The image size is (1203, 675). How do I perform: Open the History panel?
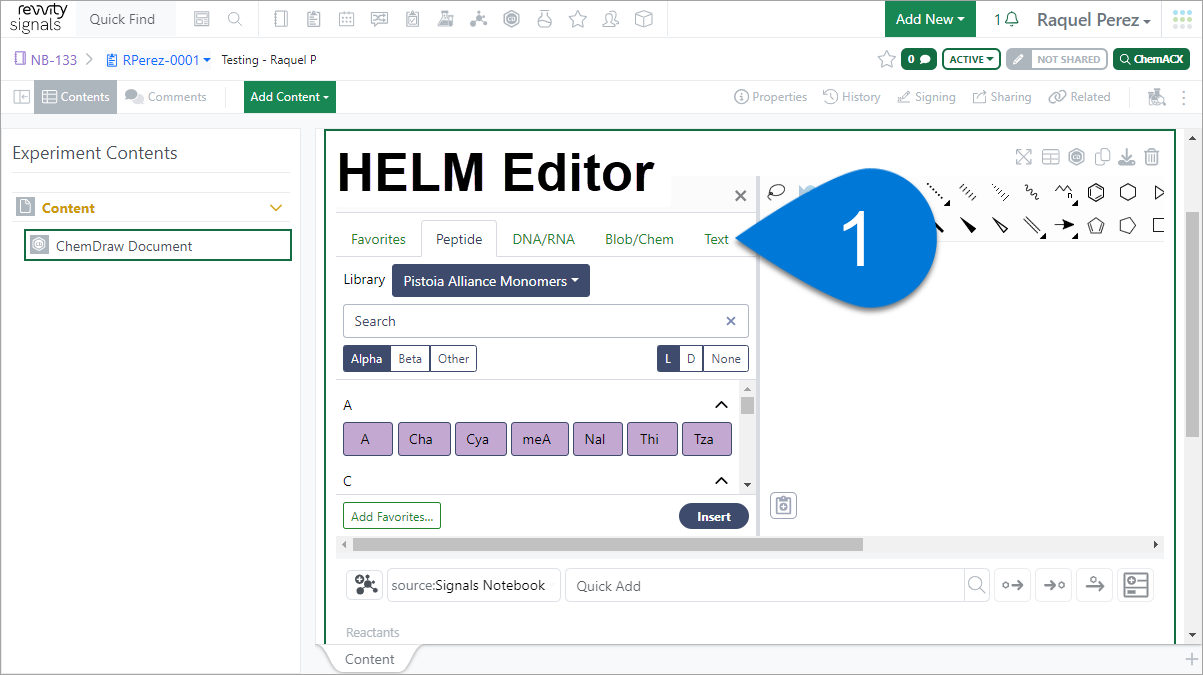pos(852,97)
